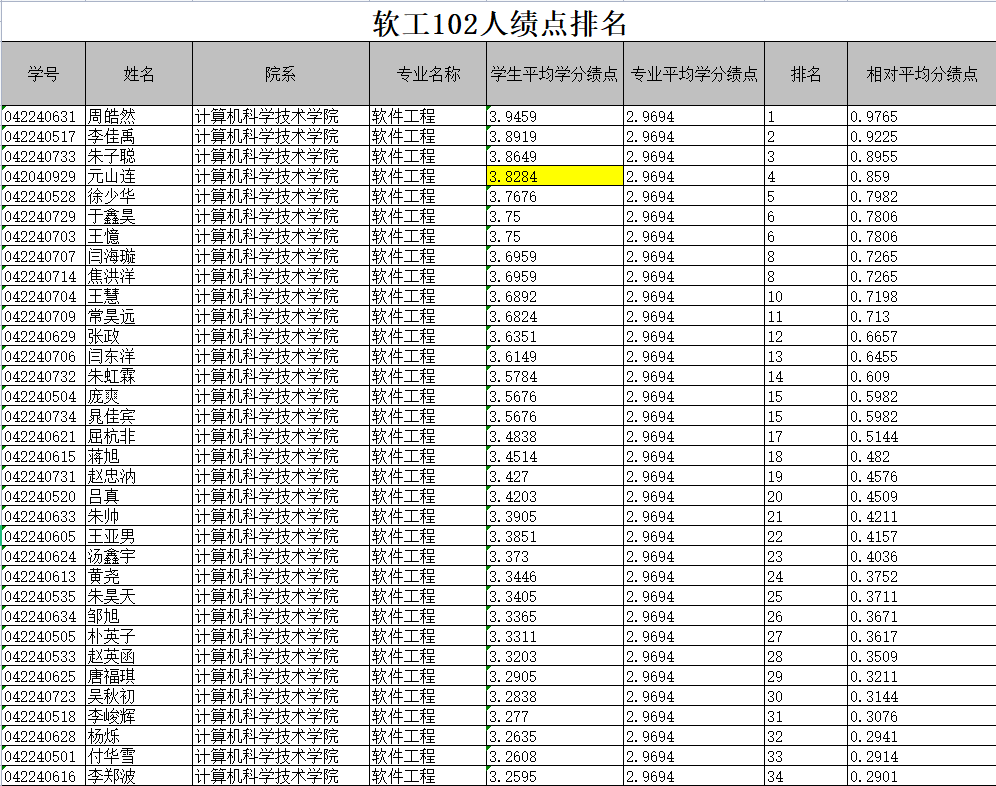
Task: Select the name cell 杨烁
Action: pos(138,736)
